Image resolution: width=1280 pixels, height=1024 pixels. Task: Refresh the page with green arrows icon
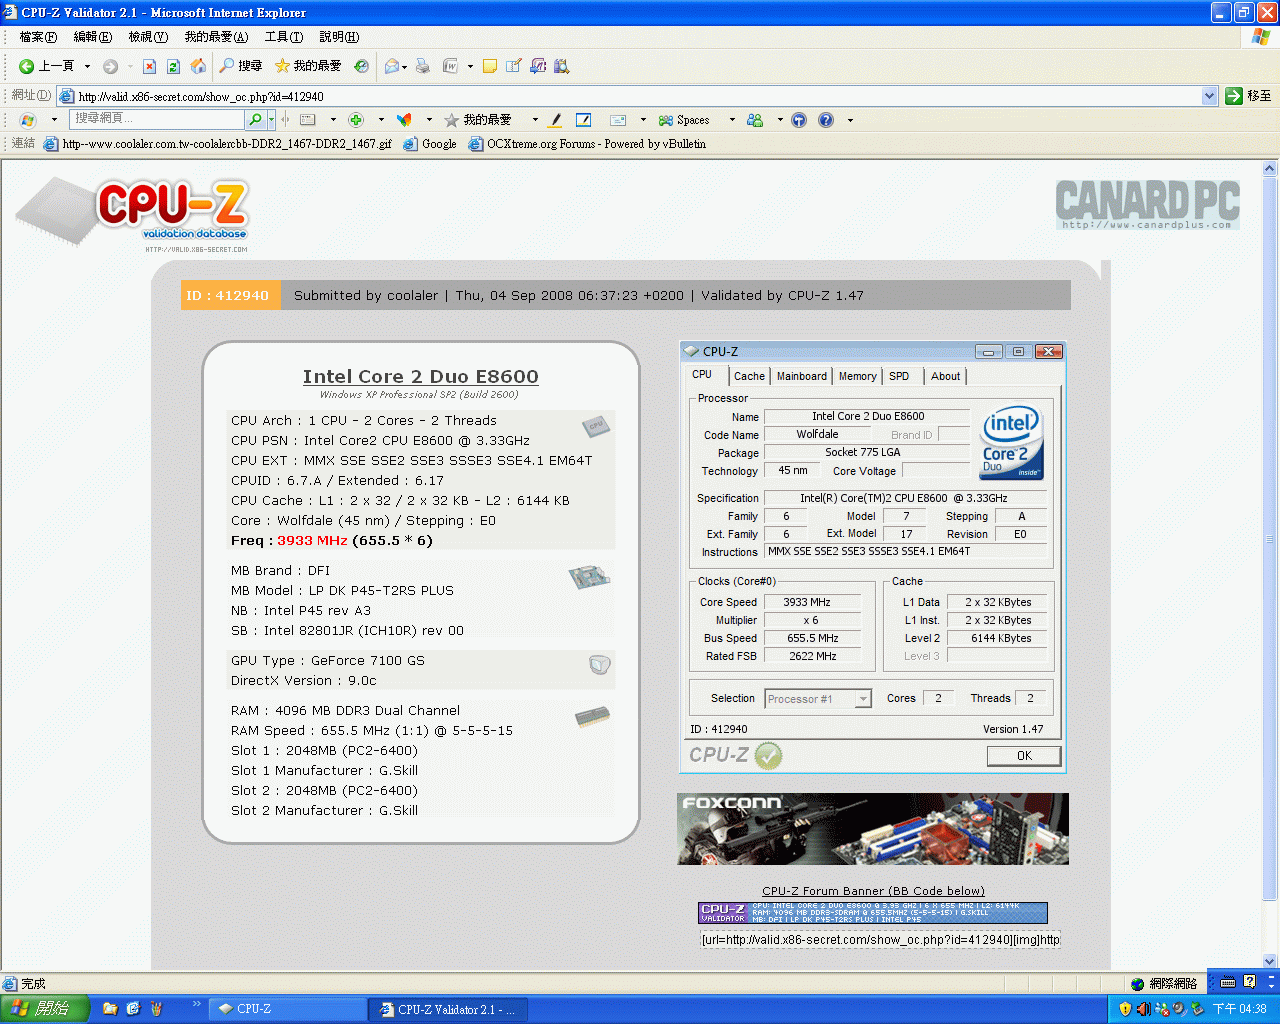coord(173,66)
